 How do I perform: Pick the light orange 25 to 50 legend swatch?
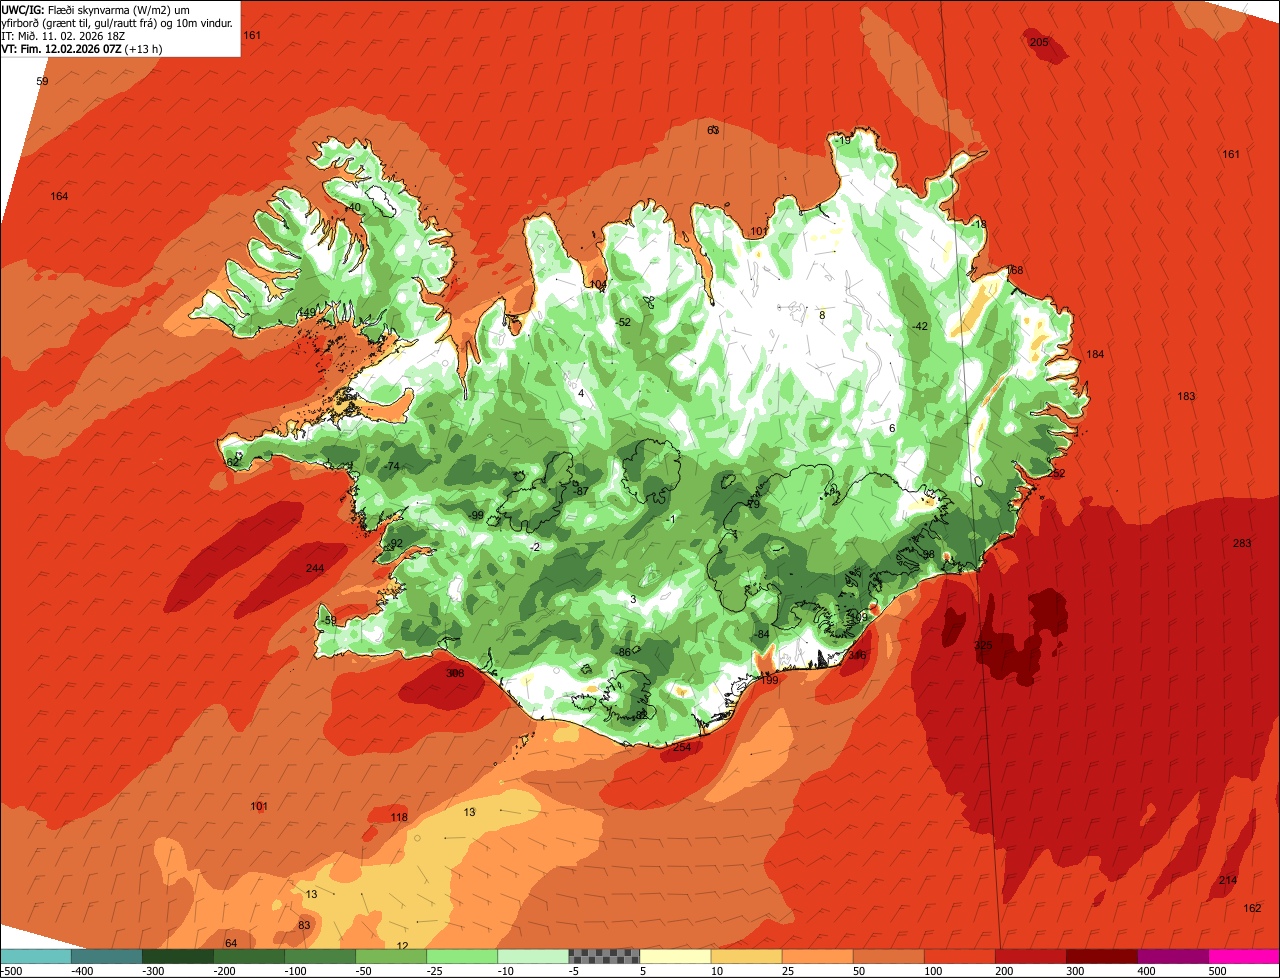point(817,956)
